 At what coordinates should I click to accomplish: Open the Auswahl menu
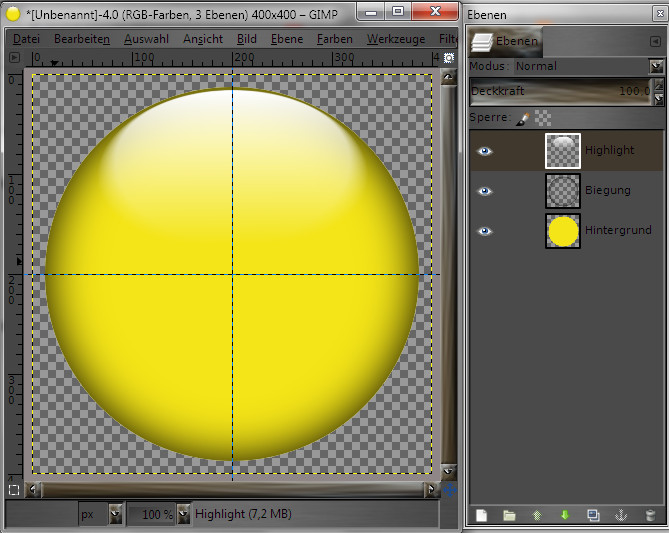[x=145, y=39]
